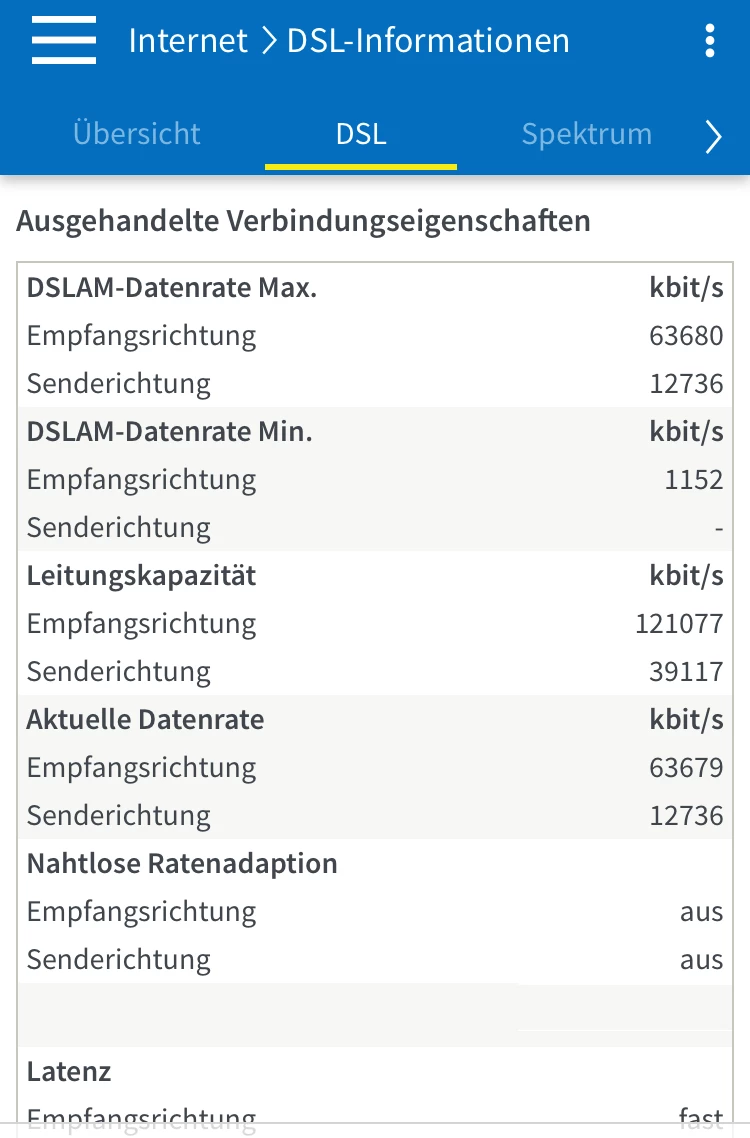The height and width of the screenshot is (1138, 750).
Task: Click the 63679 current rate value
Action: [x=686, y=768]
